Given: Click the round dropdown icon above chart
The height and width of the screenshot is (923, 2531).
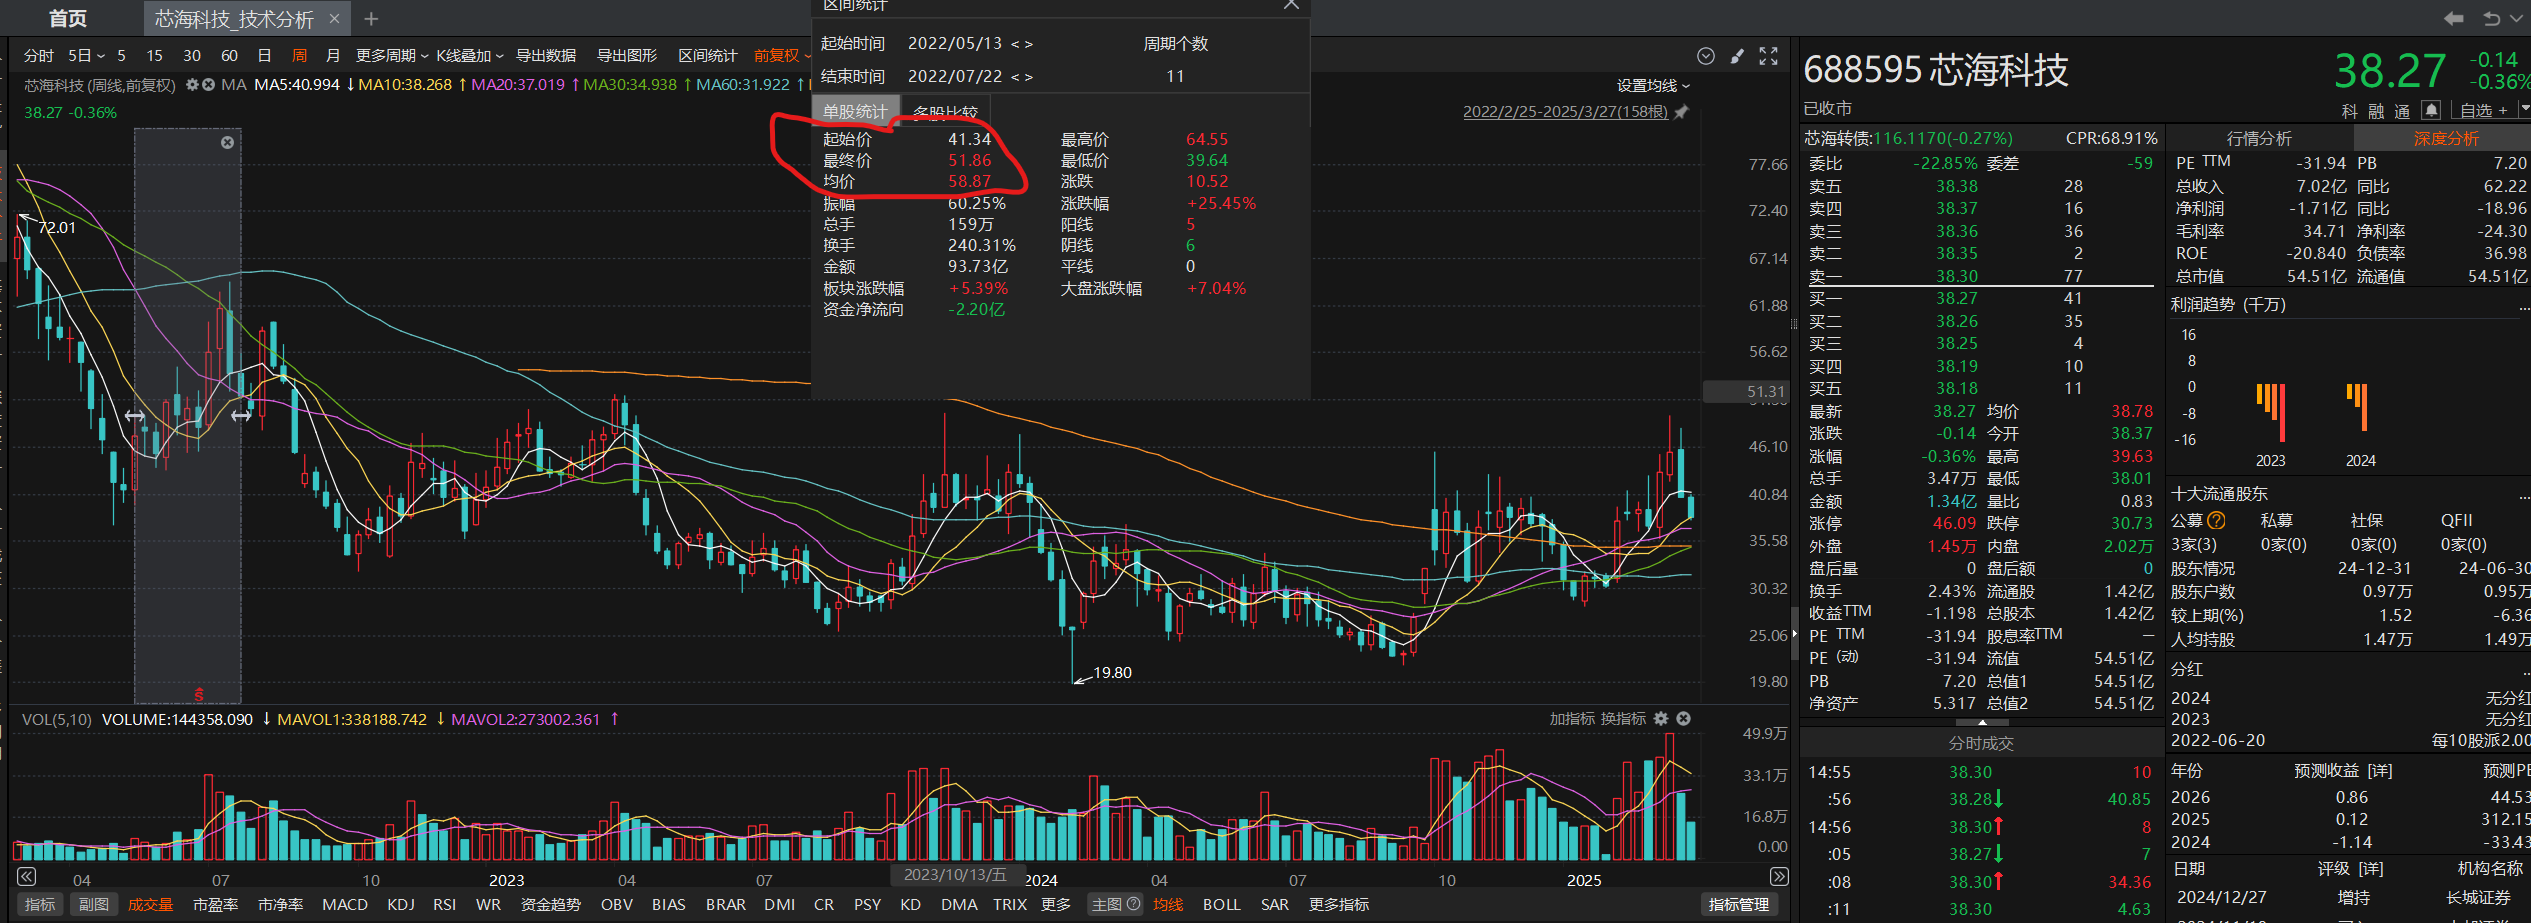Looking at the screenshot, I should coord(1706,56).
